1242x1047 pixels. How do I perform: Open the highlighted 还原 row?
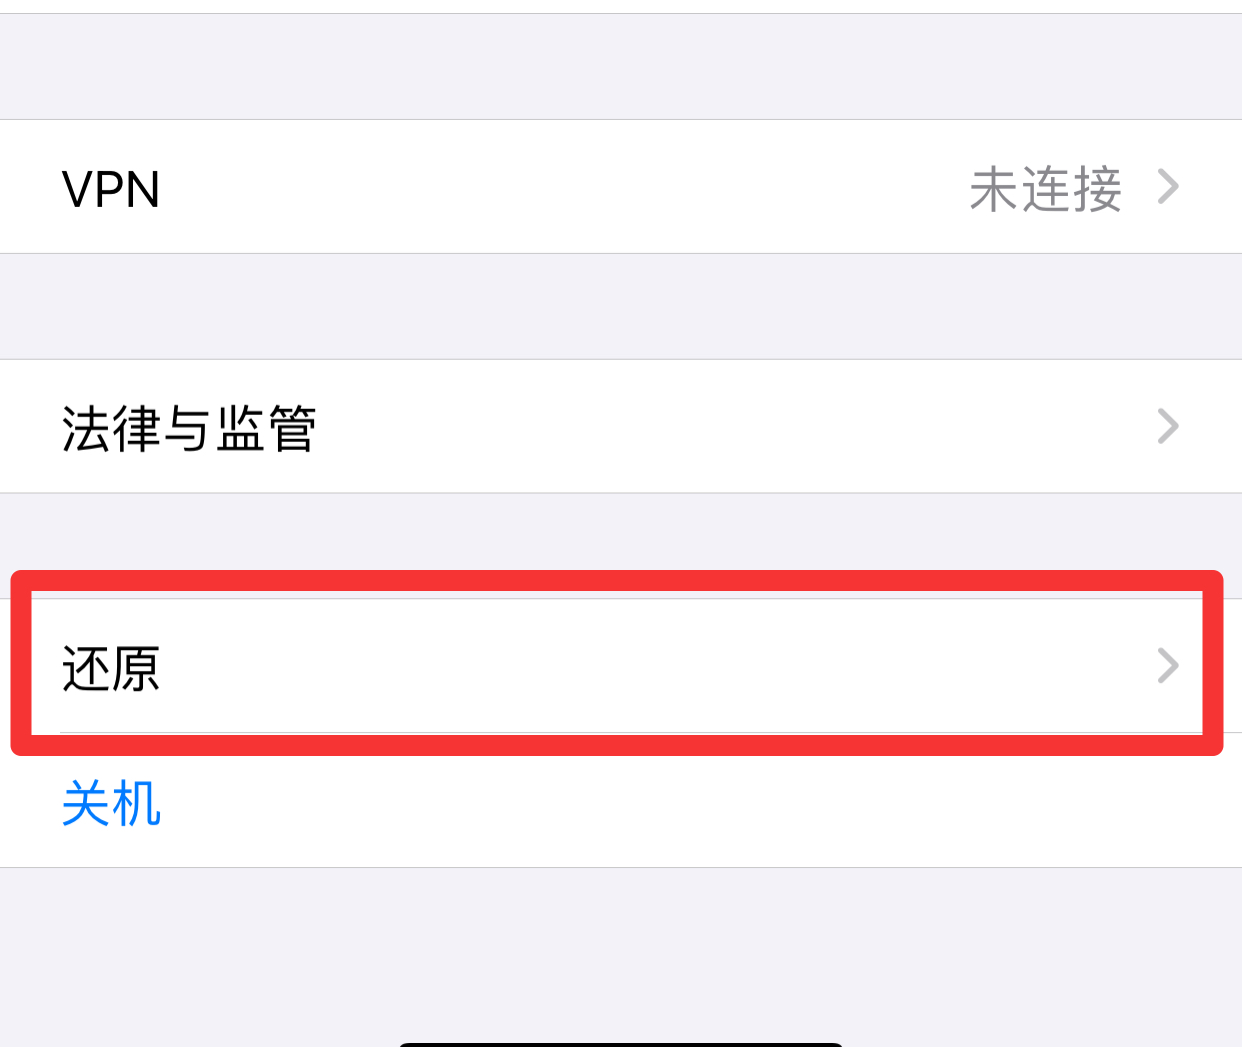click(621, 666)
